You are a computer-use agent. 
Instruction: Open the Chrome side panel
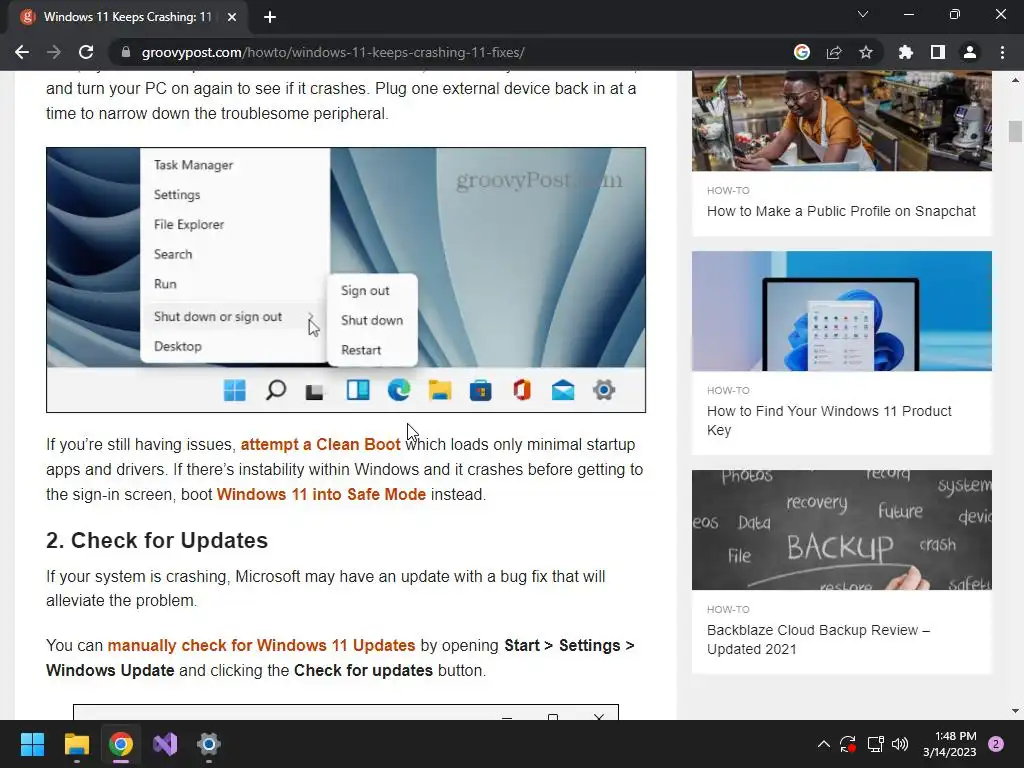pos(938,52)
